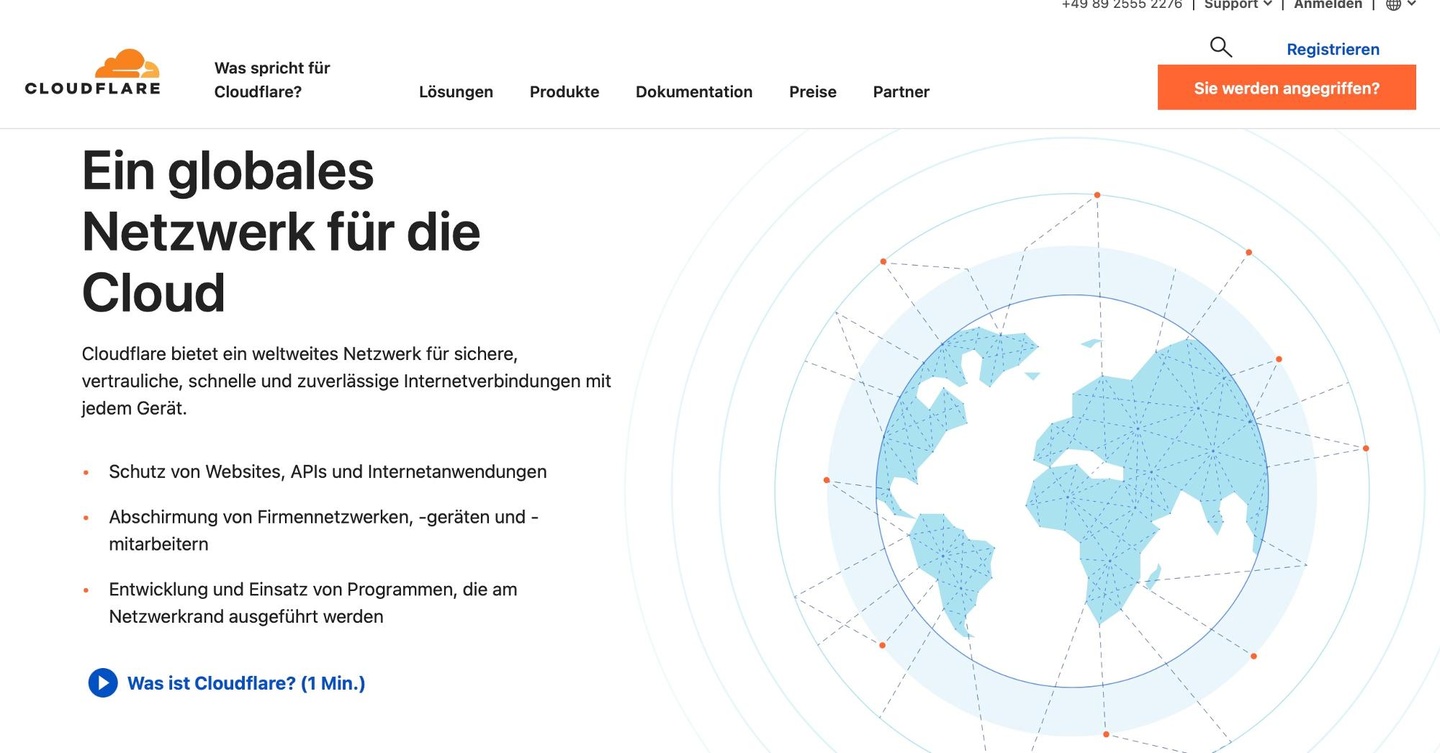Screen dimensions: 1440x753
Task: Click Sie werden angegriffen? button
Action: (x=1287, y=88)
